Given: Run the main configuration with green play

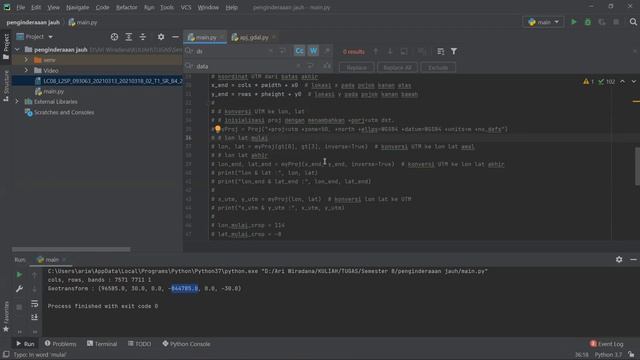Looking at the screenshot, I should (x=573, y=22).
